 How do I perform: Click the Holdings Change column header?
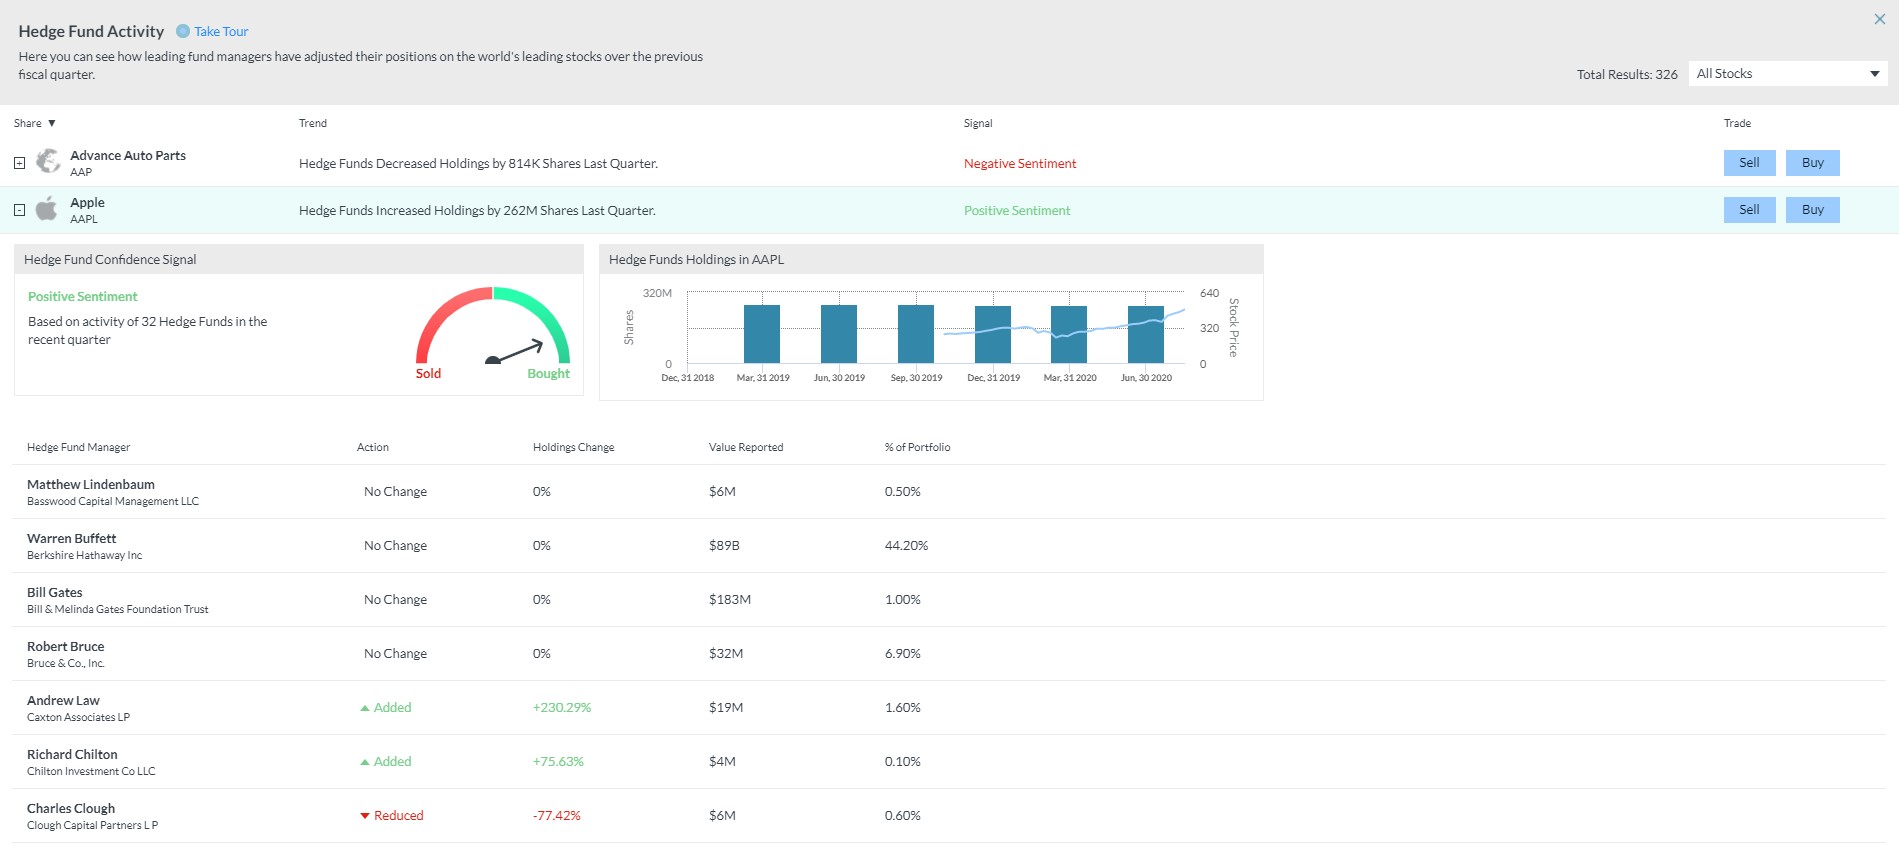point(573,447)
